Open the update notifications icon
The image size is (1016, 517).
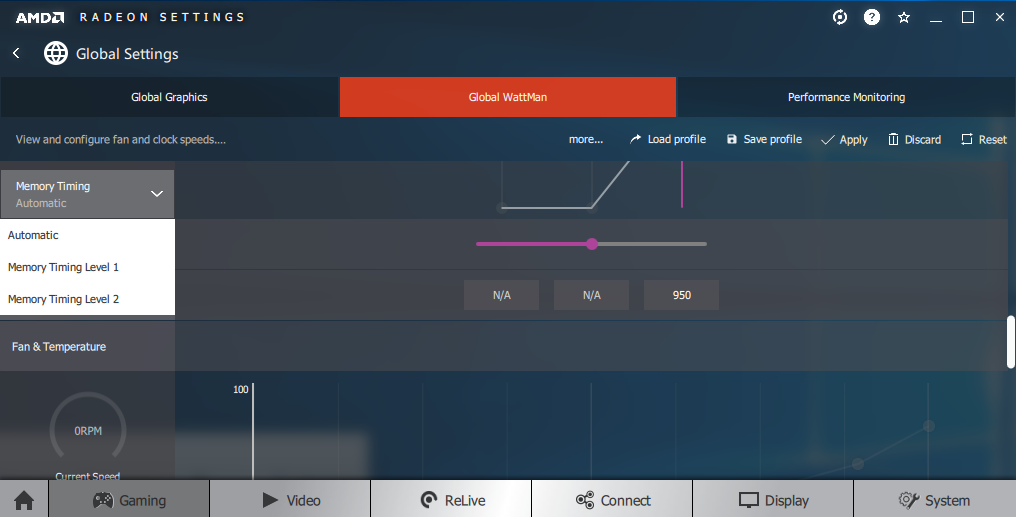point(840,17)
